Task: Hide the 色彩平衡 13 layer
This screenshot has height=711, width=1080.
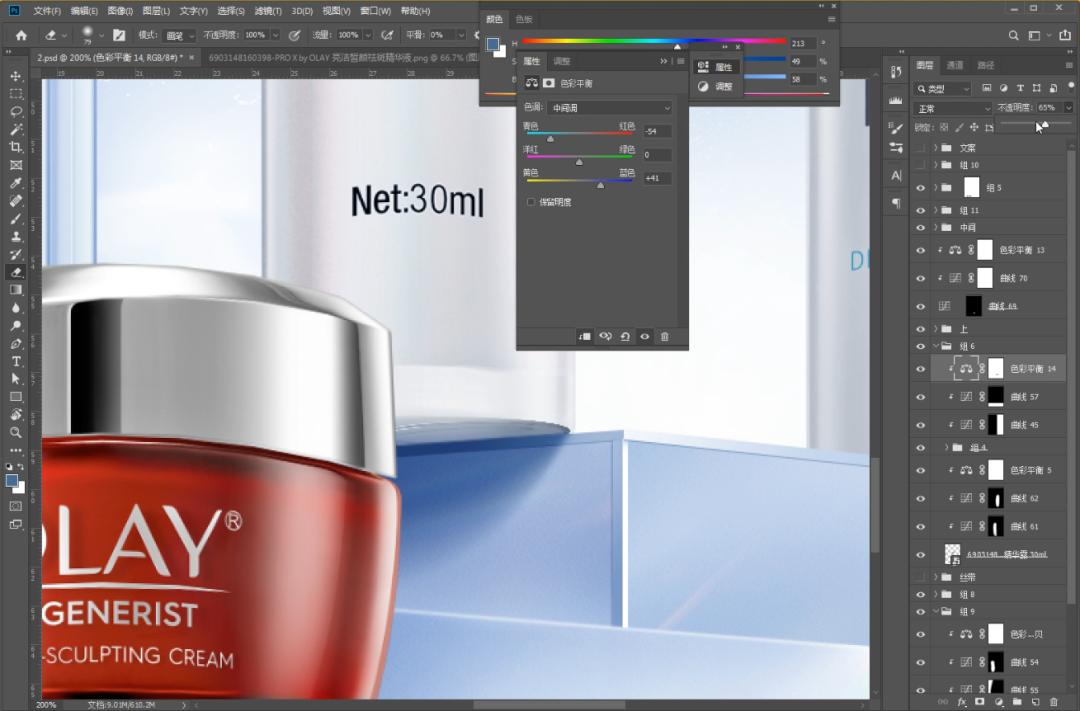Action: coord(921,250)
